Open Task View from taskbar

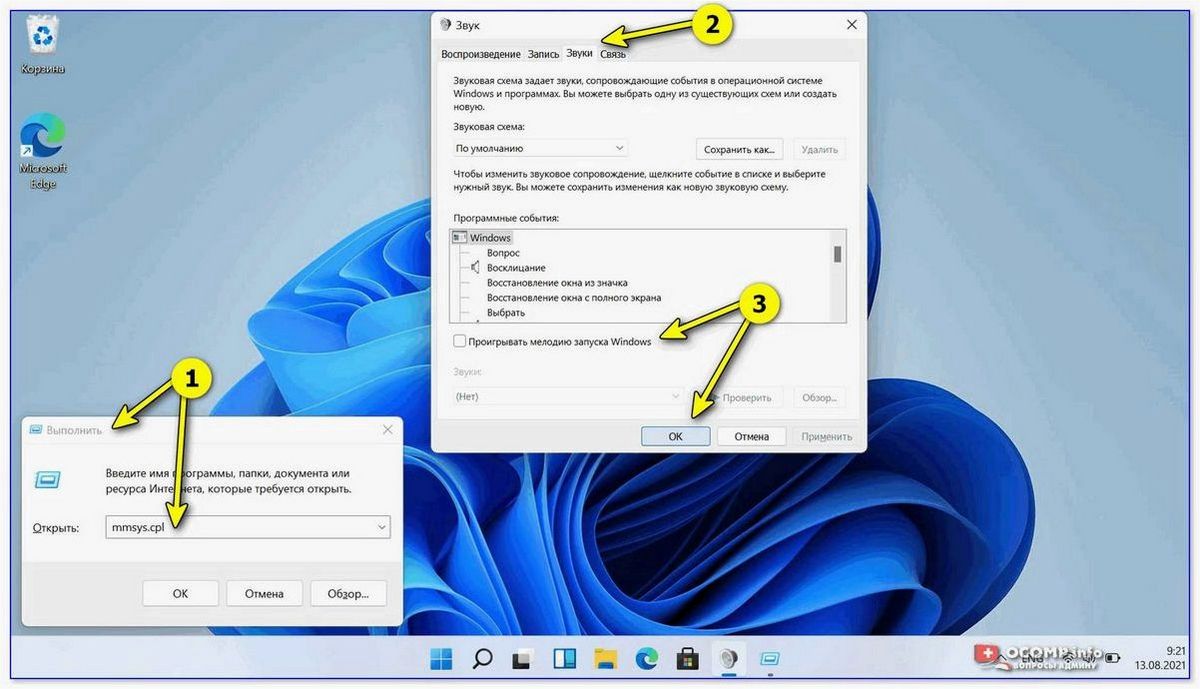coord(523,659)
